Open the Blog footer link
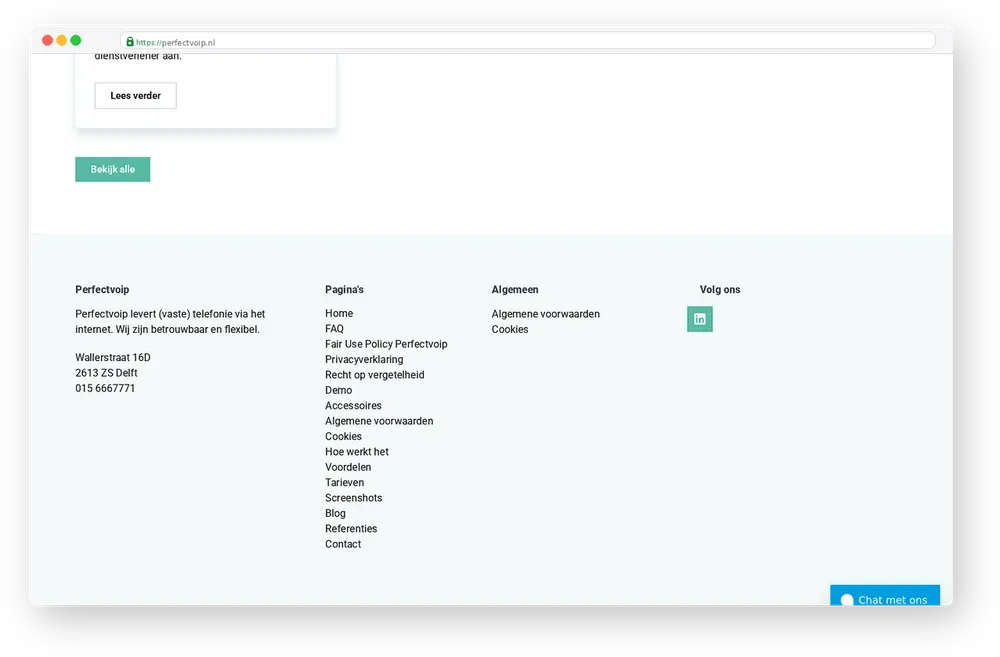This screenshot has height=657, width=1000. pos(335,513)
